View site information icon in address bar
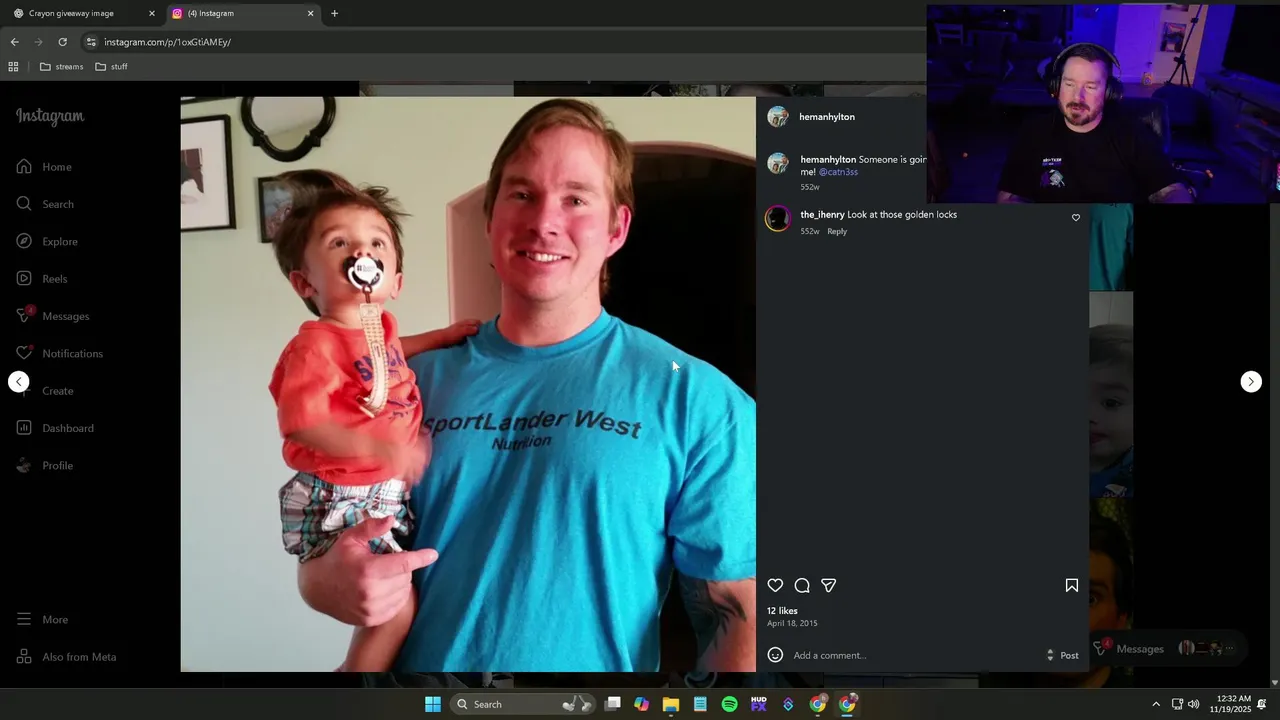Screen dimensions: 1280x720 click(x=91, y=42)
